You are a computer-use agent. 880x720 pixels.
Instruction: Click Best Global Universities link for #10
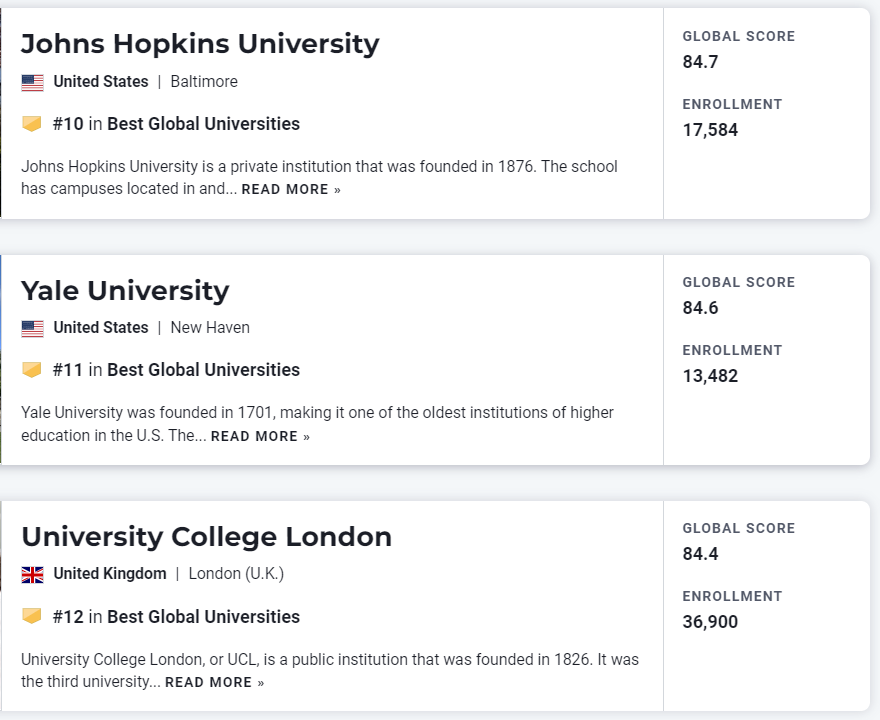point(203,124)
